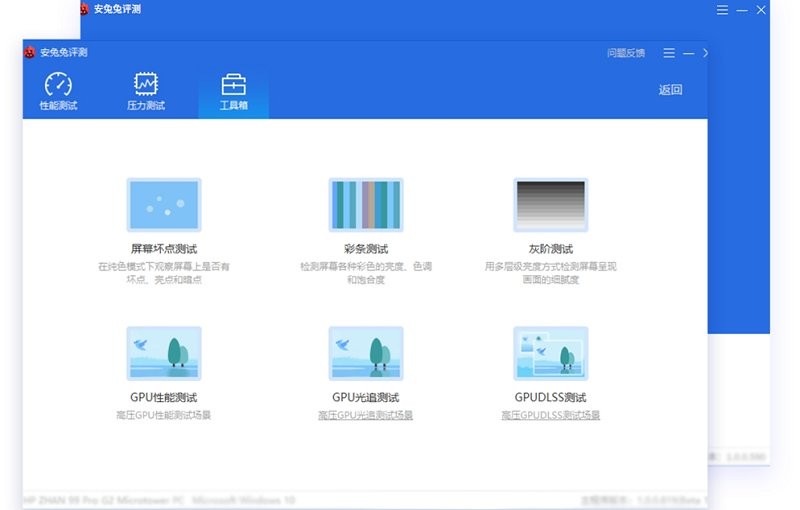Click the 高压GPU性能测试场景 description text

click(163, 415)
